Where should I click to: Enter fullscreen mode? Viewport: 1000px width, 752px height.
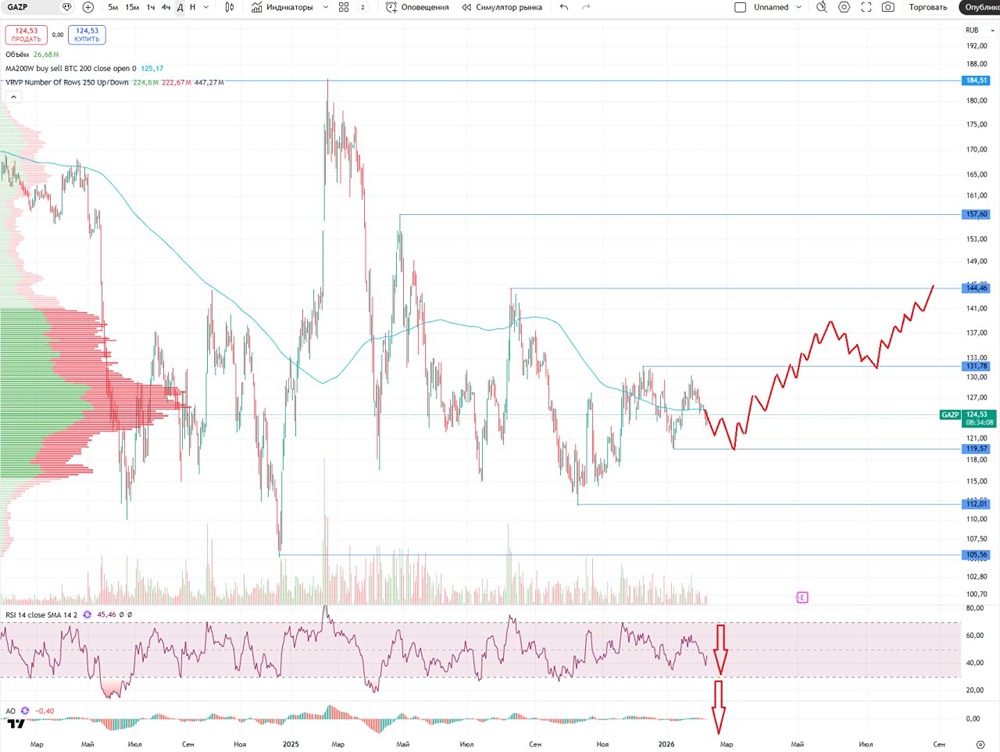click(x=866, y=8)
